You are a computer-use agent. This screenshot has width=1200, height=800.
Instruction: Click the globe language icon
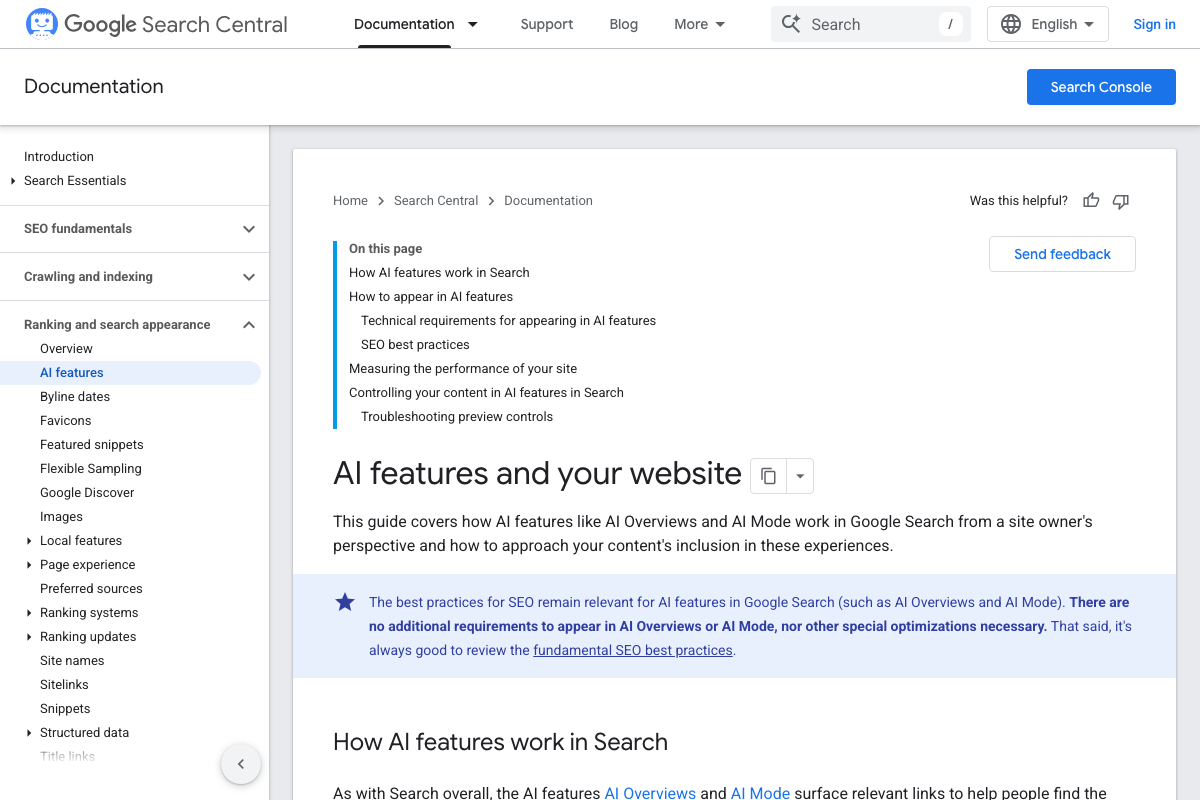coord(1011,24)
